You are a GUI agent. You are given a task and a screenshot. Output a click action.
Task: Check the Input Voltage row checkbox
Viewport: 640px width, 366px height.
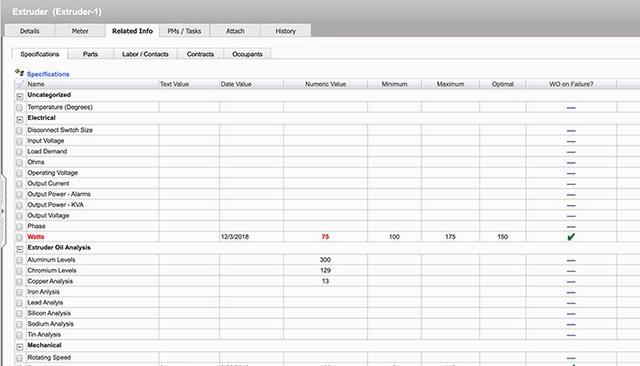pos(19,141)
